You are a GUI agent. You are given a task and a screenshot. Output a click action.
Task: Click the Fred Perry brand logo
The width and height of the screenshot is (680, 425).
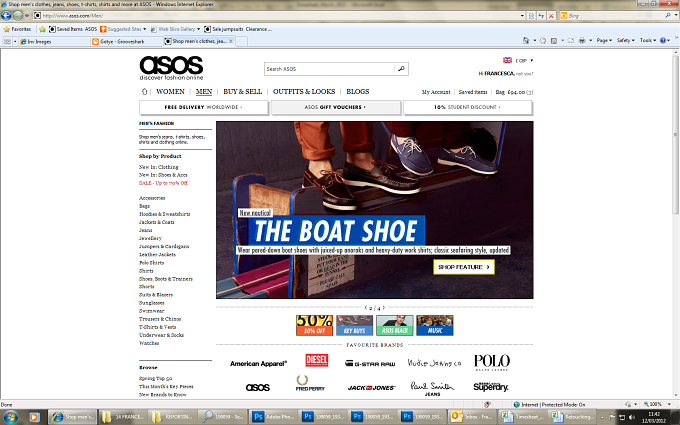pos(310,383)
